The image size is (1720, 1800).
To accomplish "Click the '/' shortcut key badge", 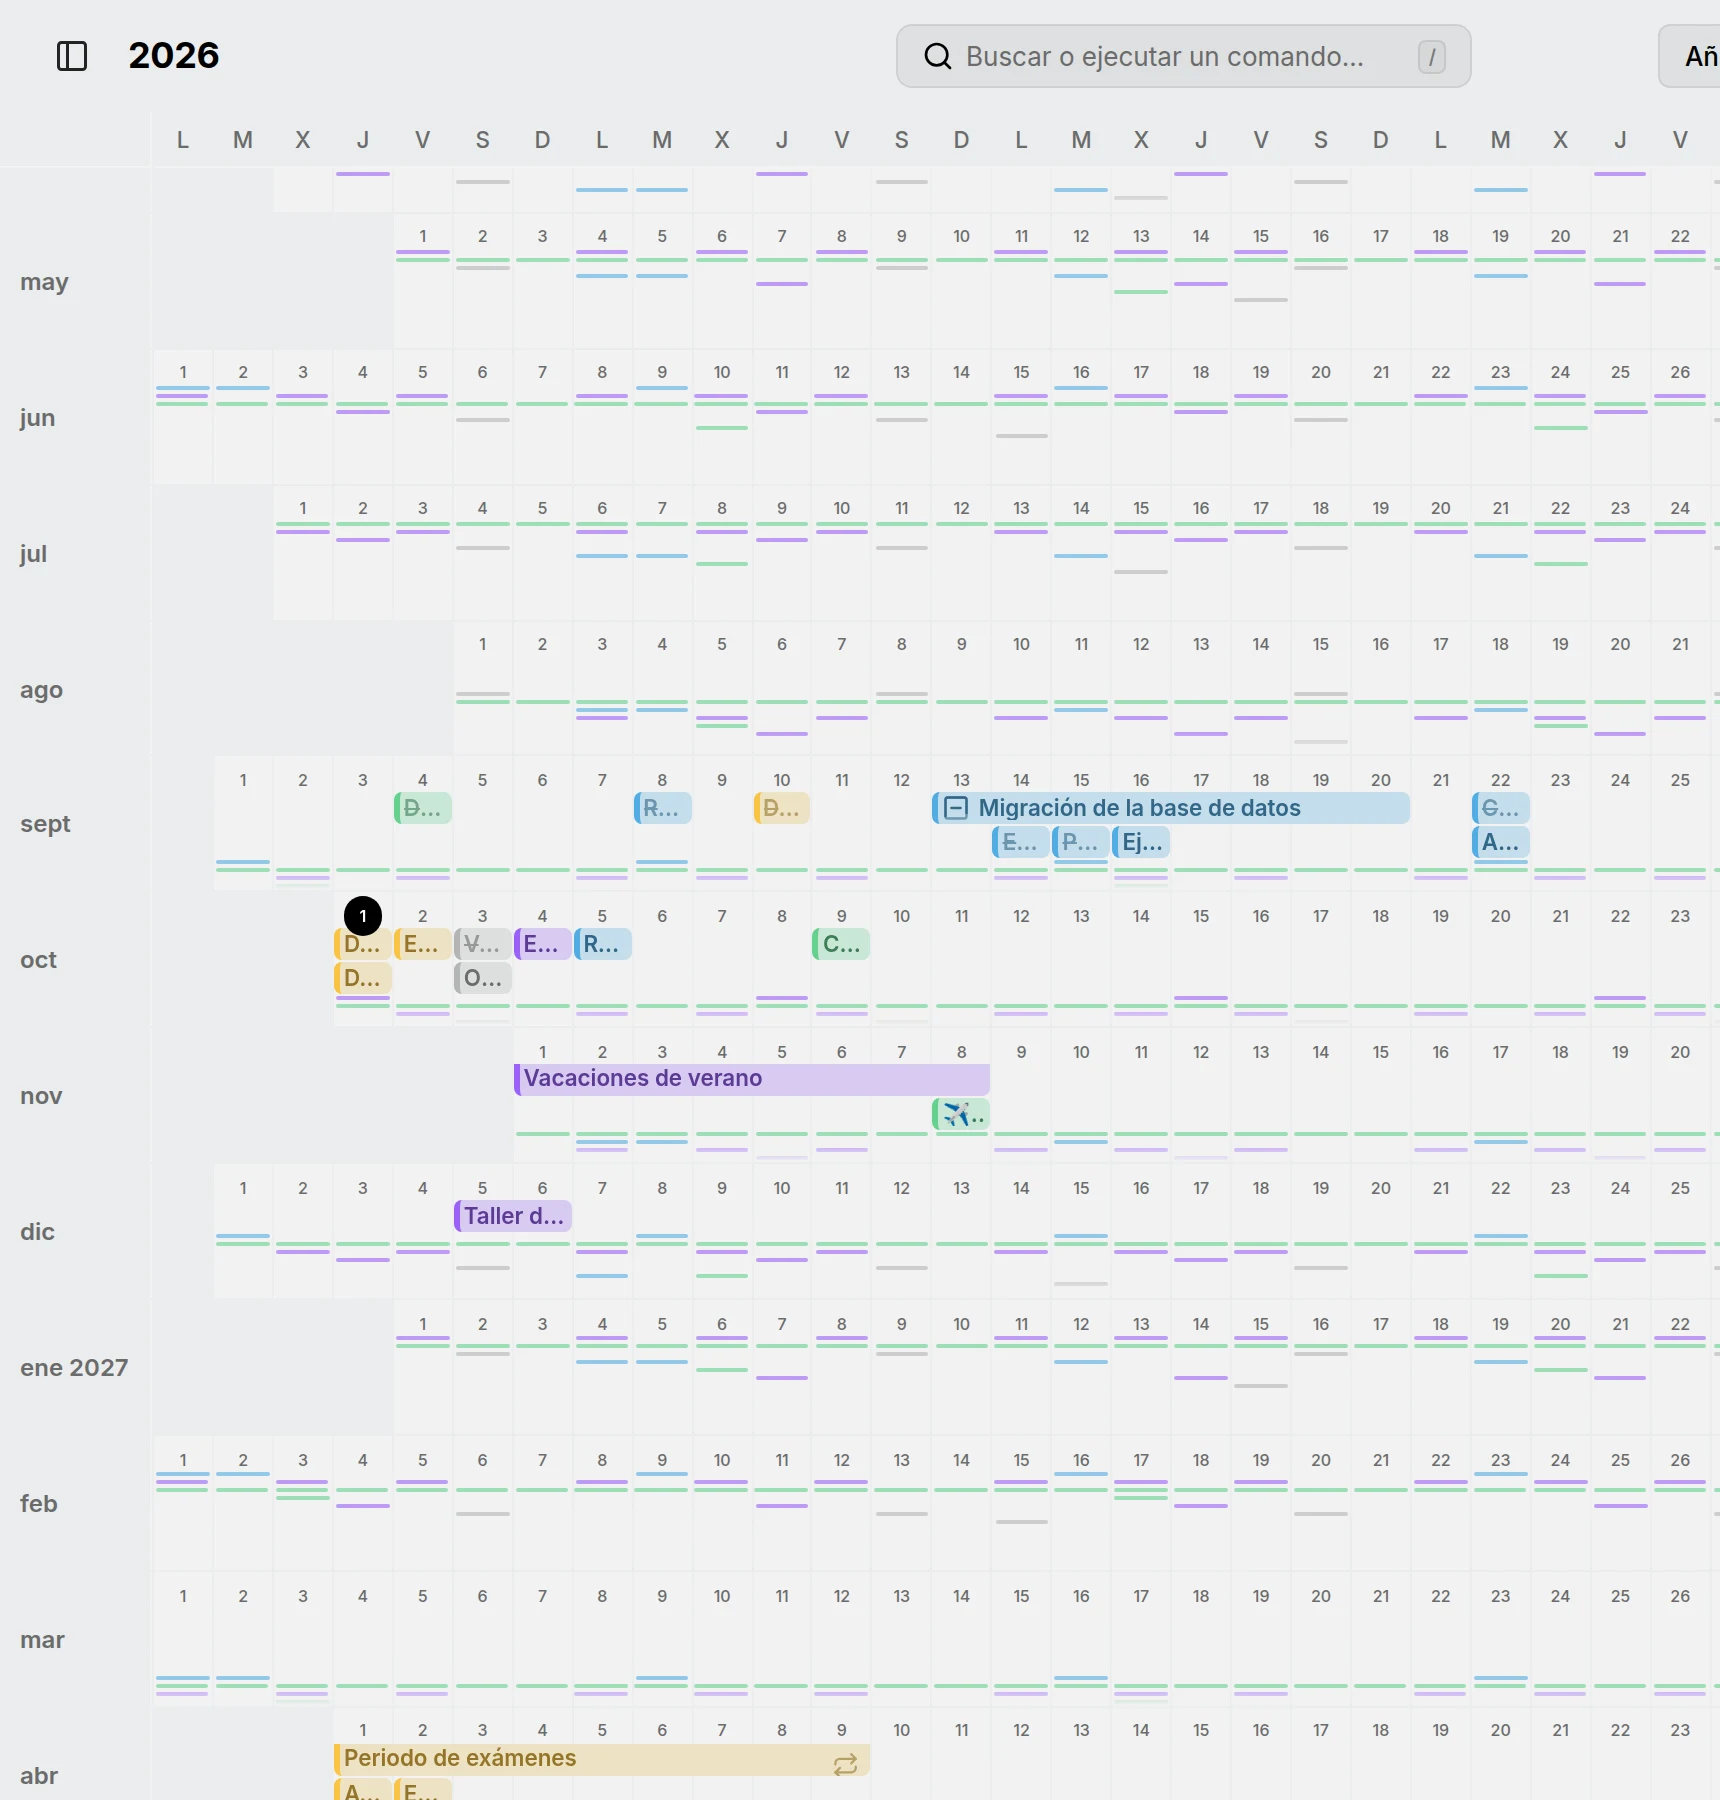I will [1431, 57].
